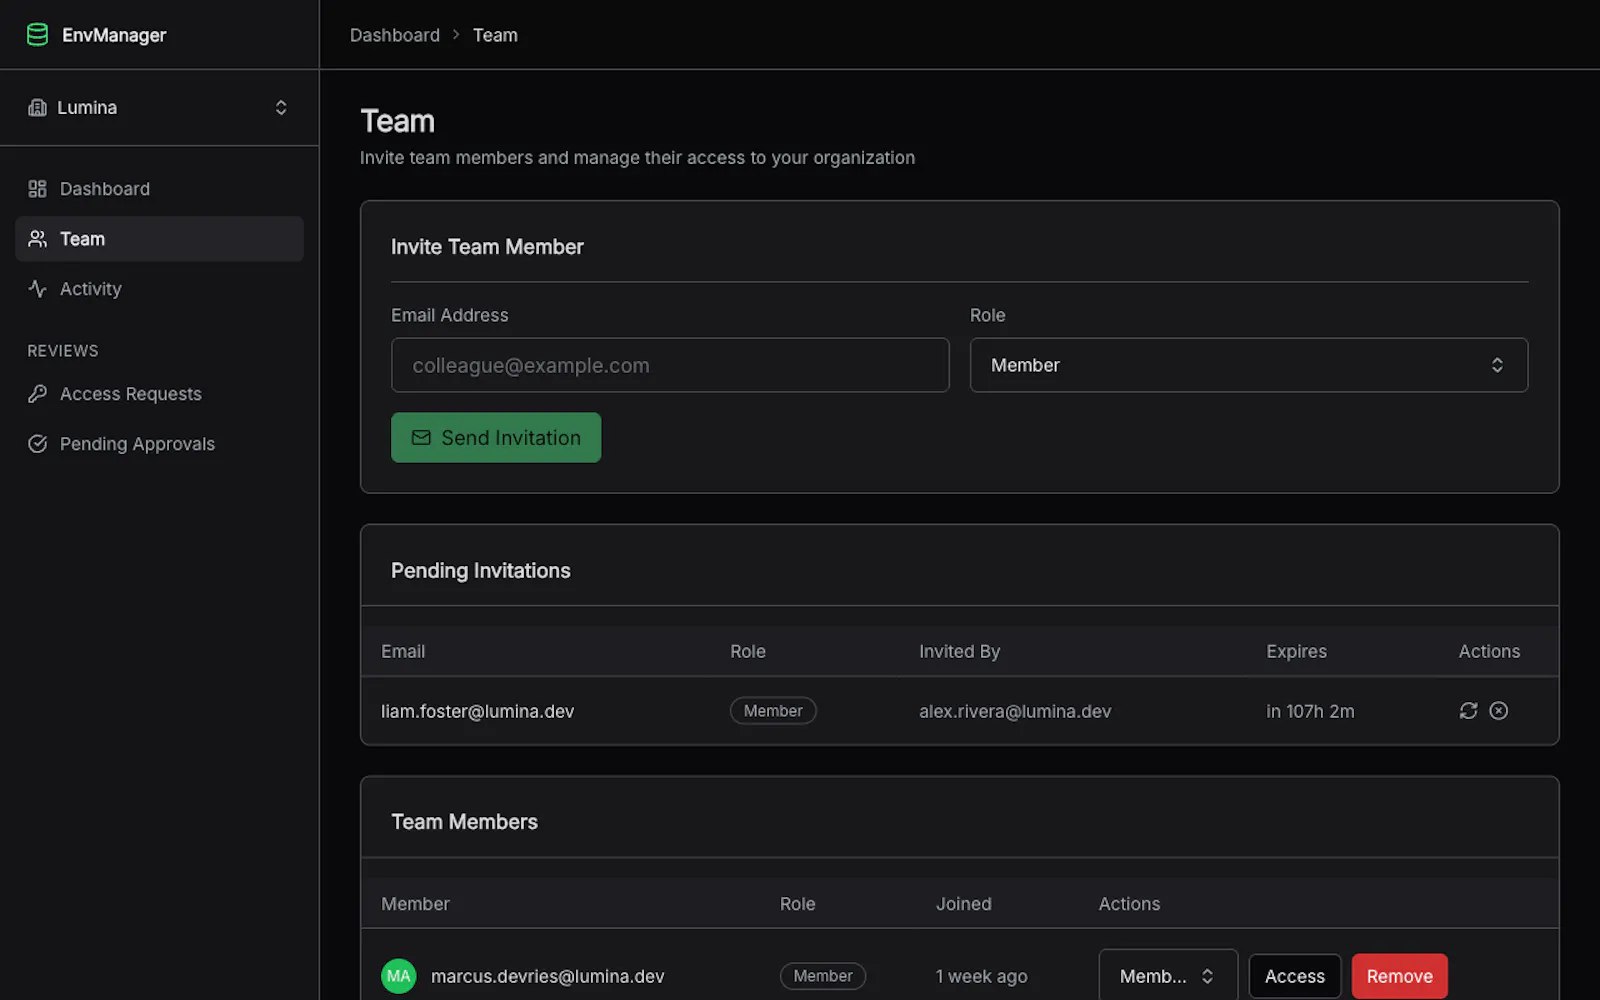Image resolution: width=1600 pixels, height=1000 pixels.
Task: Select Team in the sidebar
Action: pos(159,239)
